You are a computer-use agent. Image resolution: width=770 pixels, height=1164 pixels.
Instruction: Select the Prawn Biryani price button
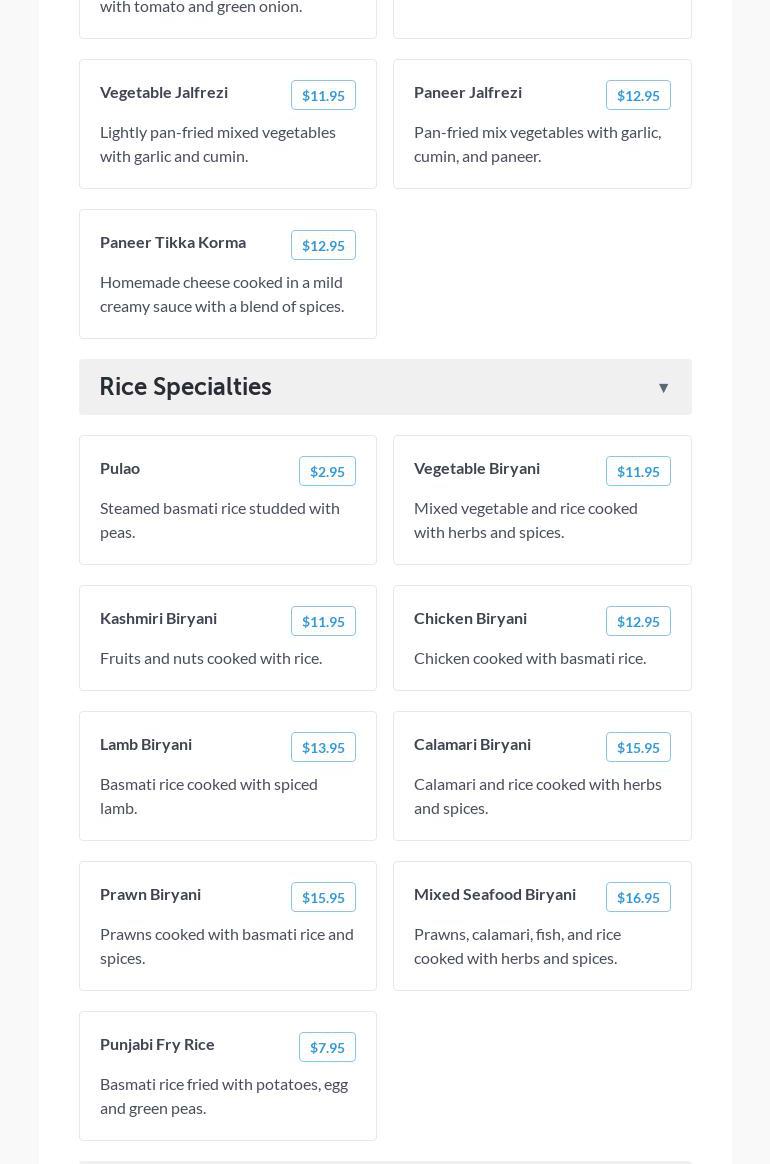323,898
